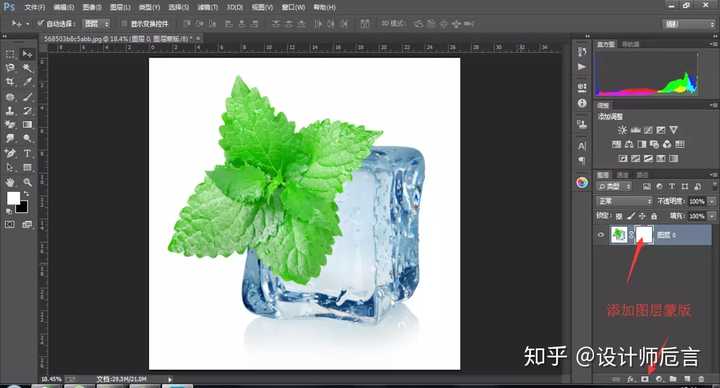Open the 3D menu
This screenshot has height=388, width=720.
[234, 7]
